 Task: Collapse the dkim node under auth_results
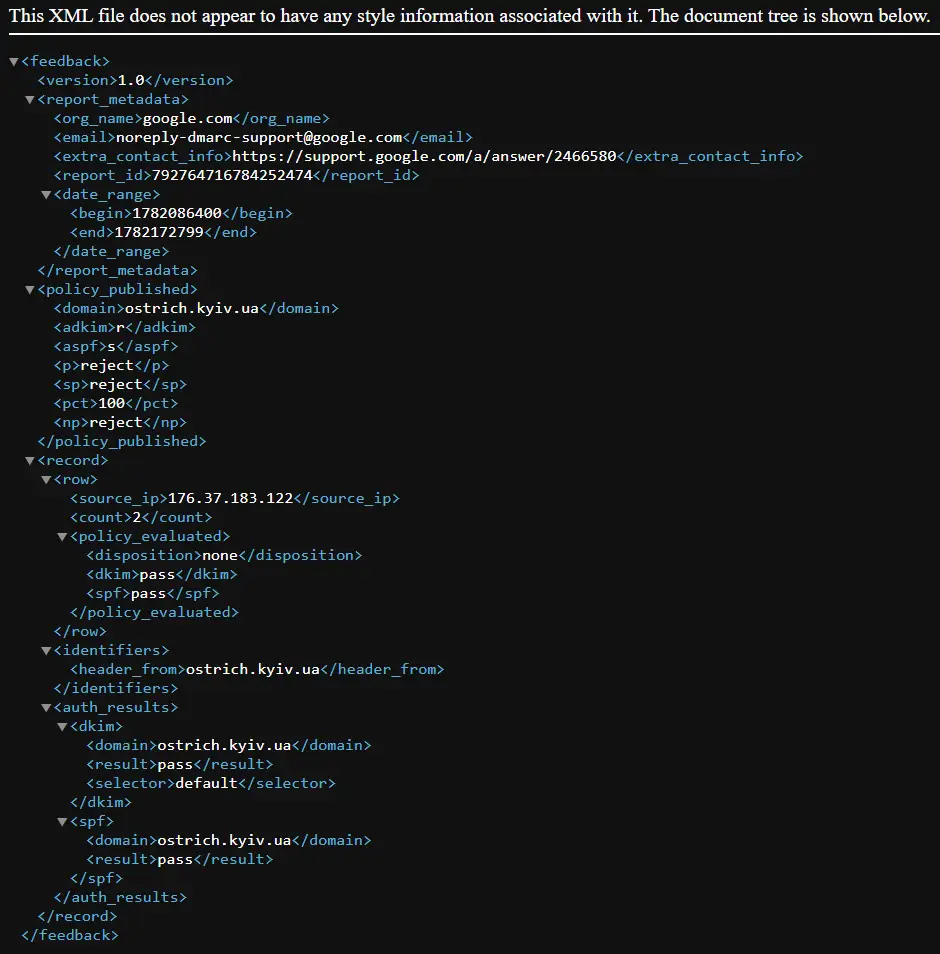click(62, 727)
